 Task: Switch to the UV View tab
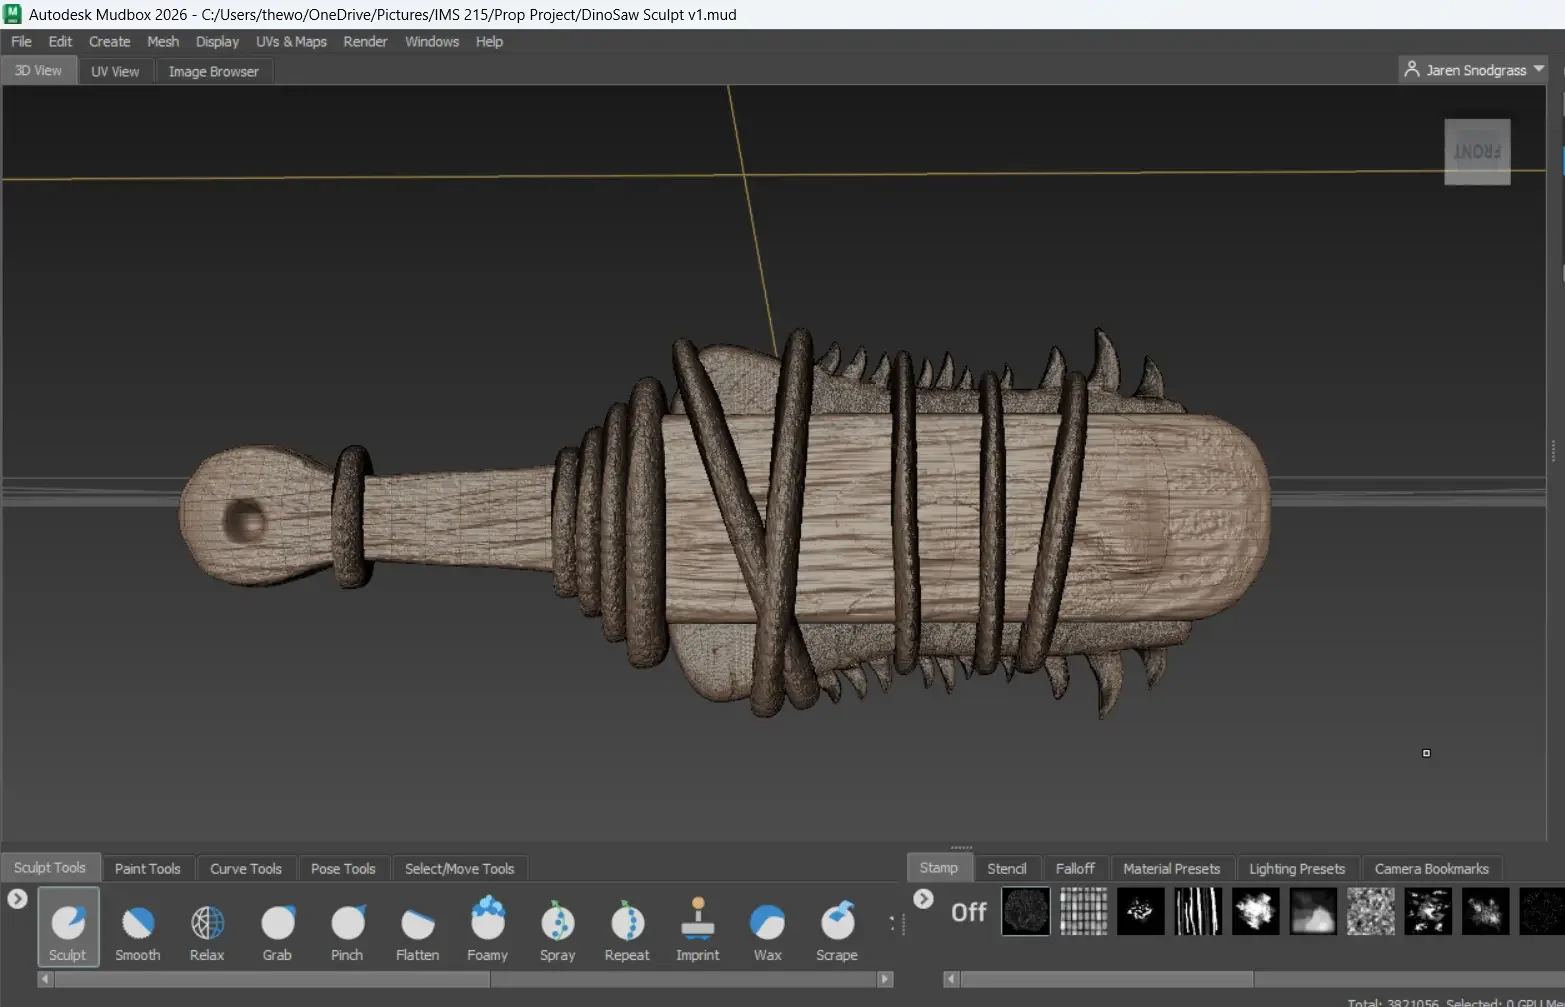(115, 71)
